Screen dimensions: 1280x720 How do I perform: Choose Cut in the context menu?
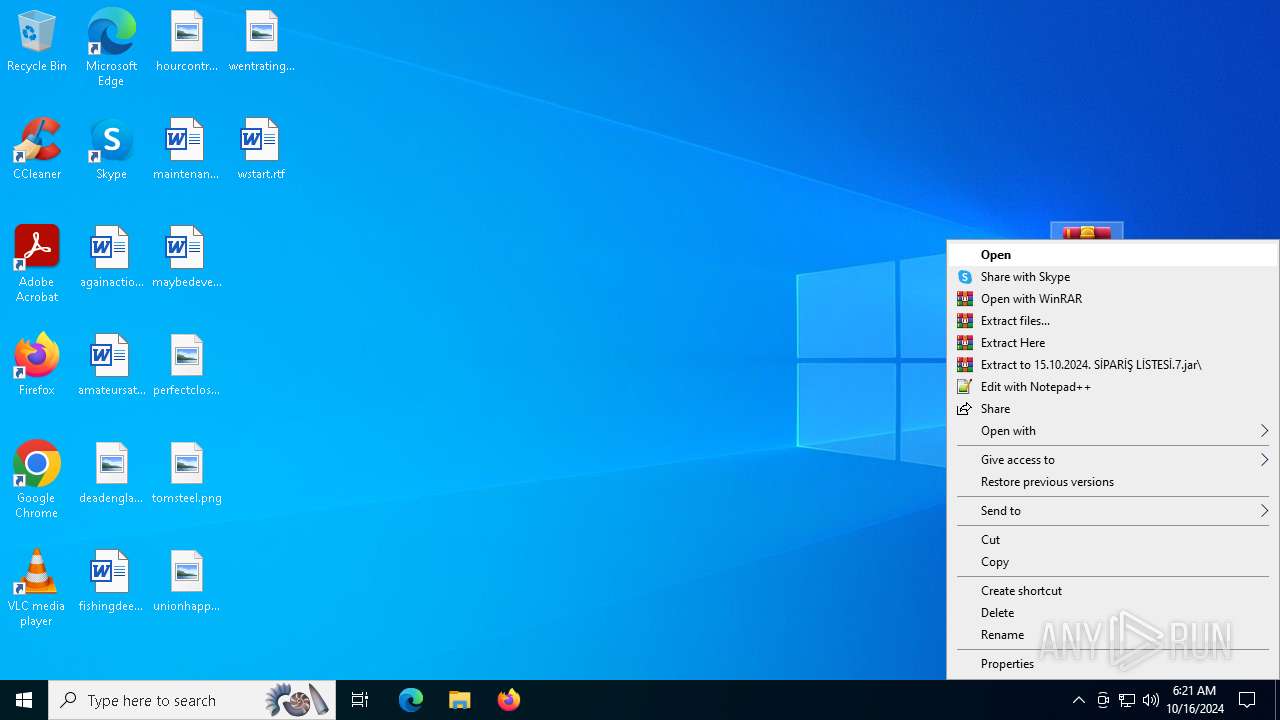tap(1113, 540)
